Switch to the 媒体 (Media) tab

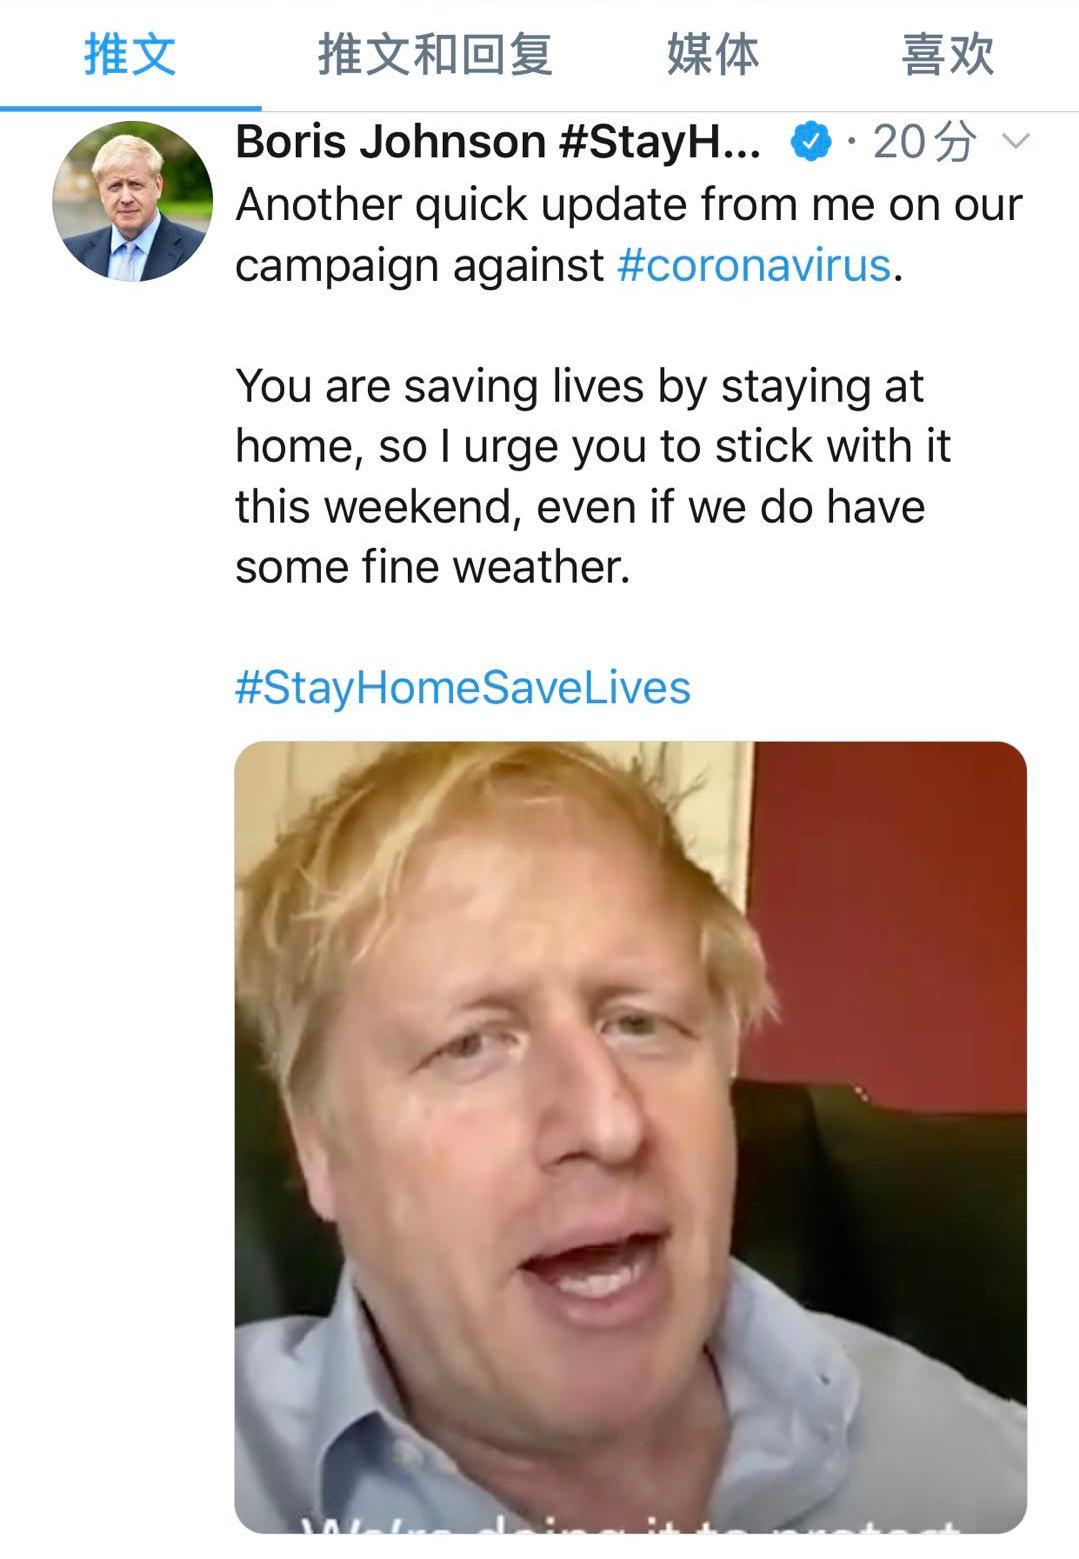(x=712, y=58)
